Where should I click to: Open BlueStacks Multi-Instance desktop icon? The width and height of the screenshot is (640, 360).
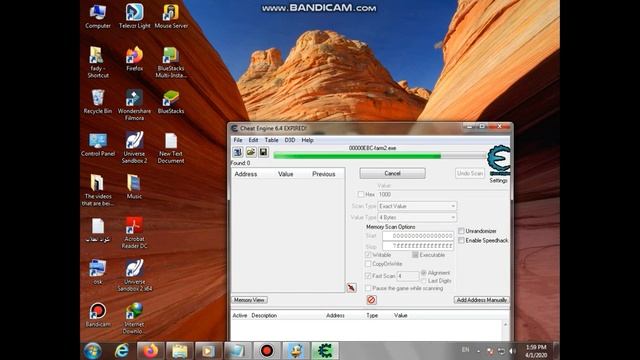(171, 62)
